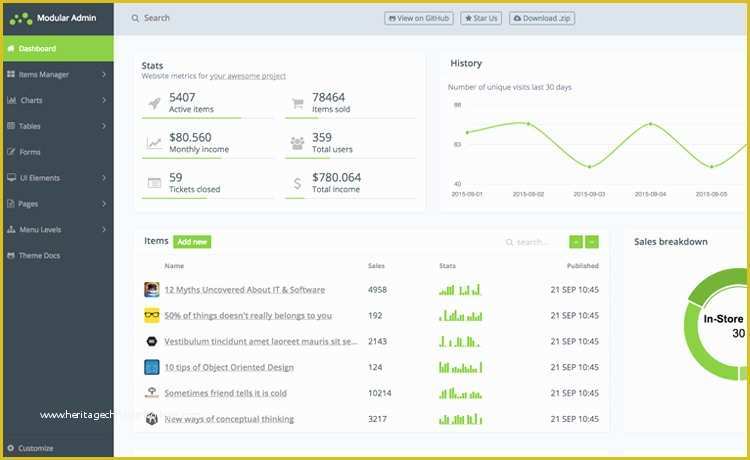
Task: Click the items table search field
Action: (x=533, y=242)
